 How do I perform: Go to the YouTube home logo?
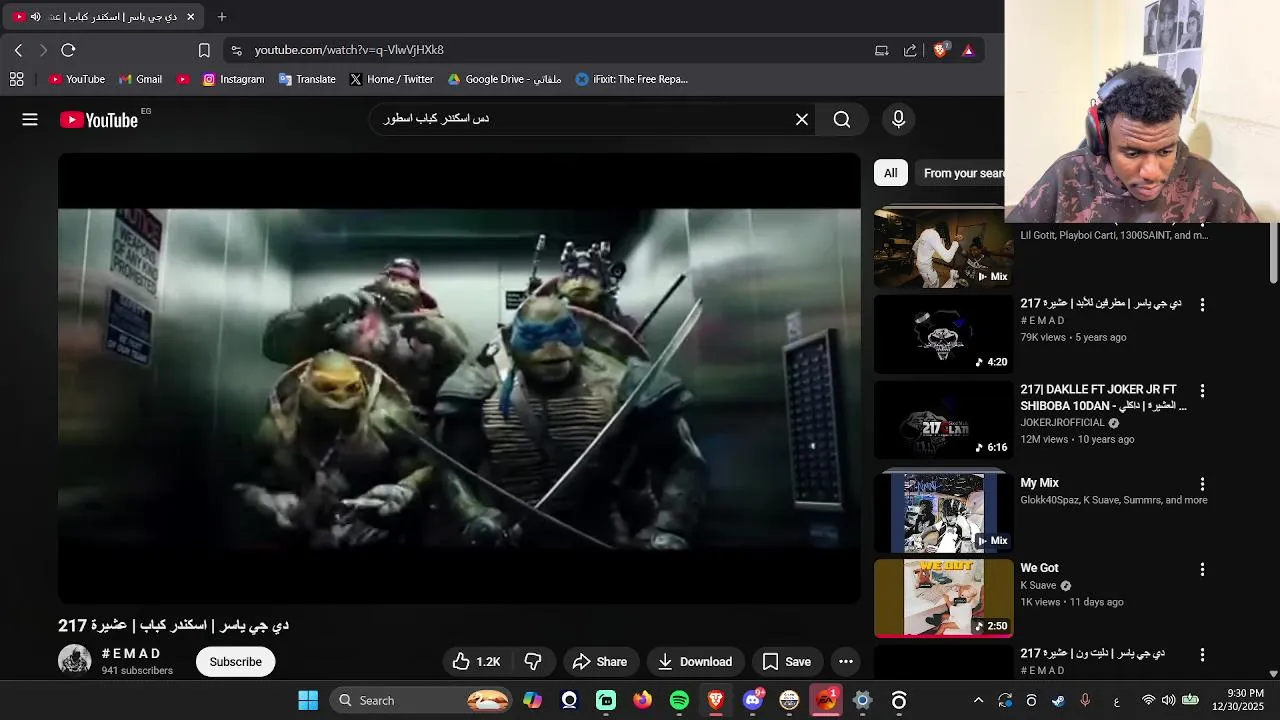click(x=99, y=120)
